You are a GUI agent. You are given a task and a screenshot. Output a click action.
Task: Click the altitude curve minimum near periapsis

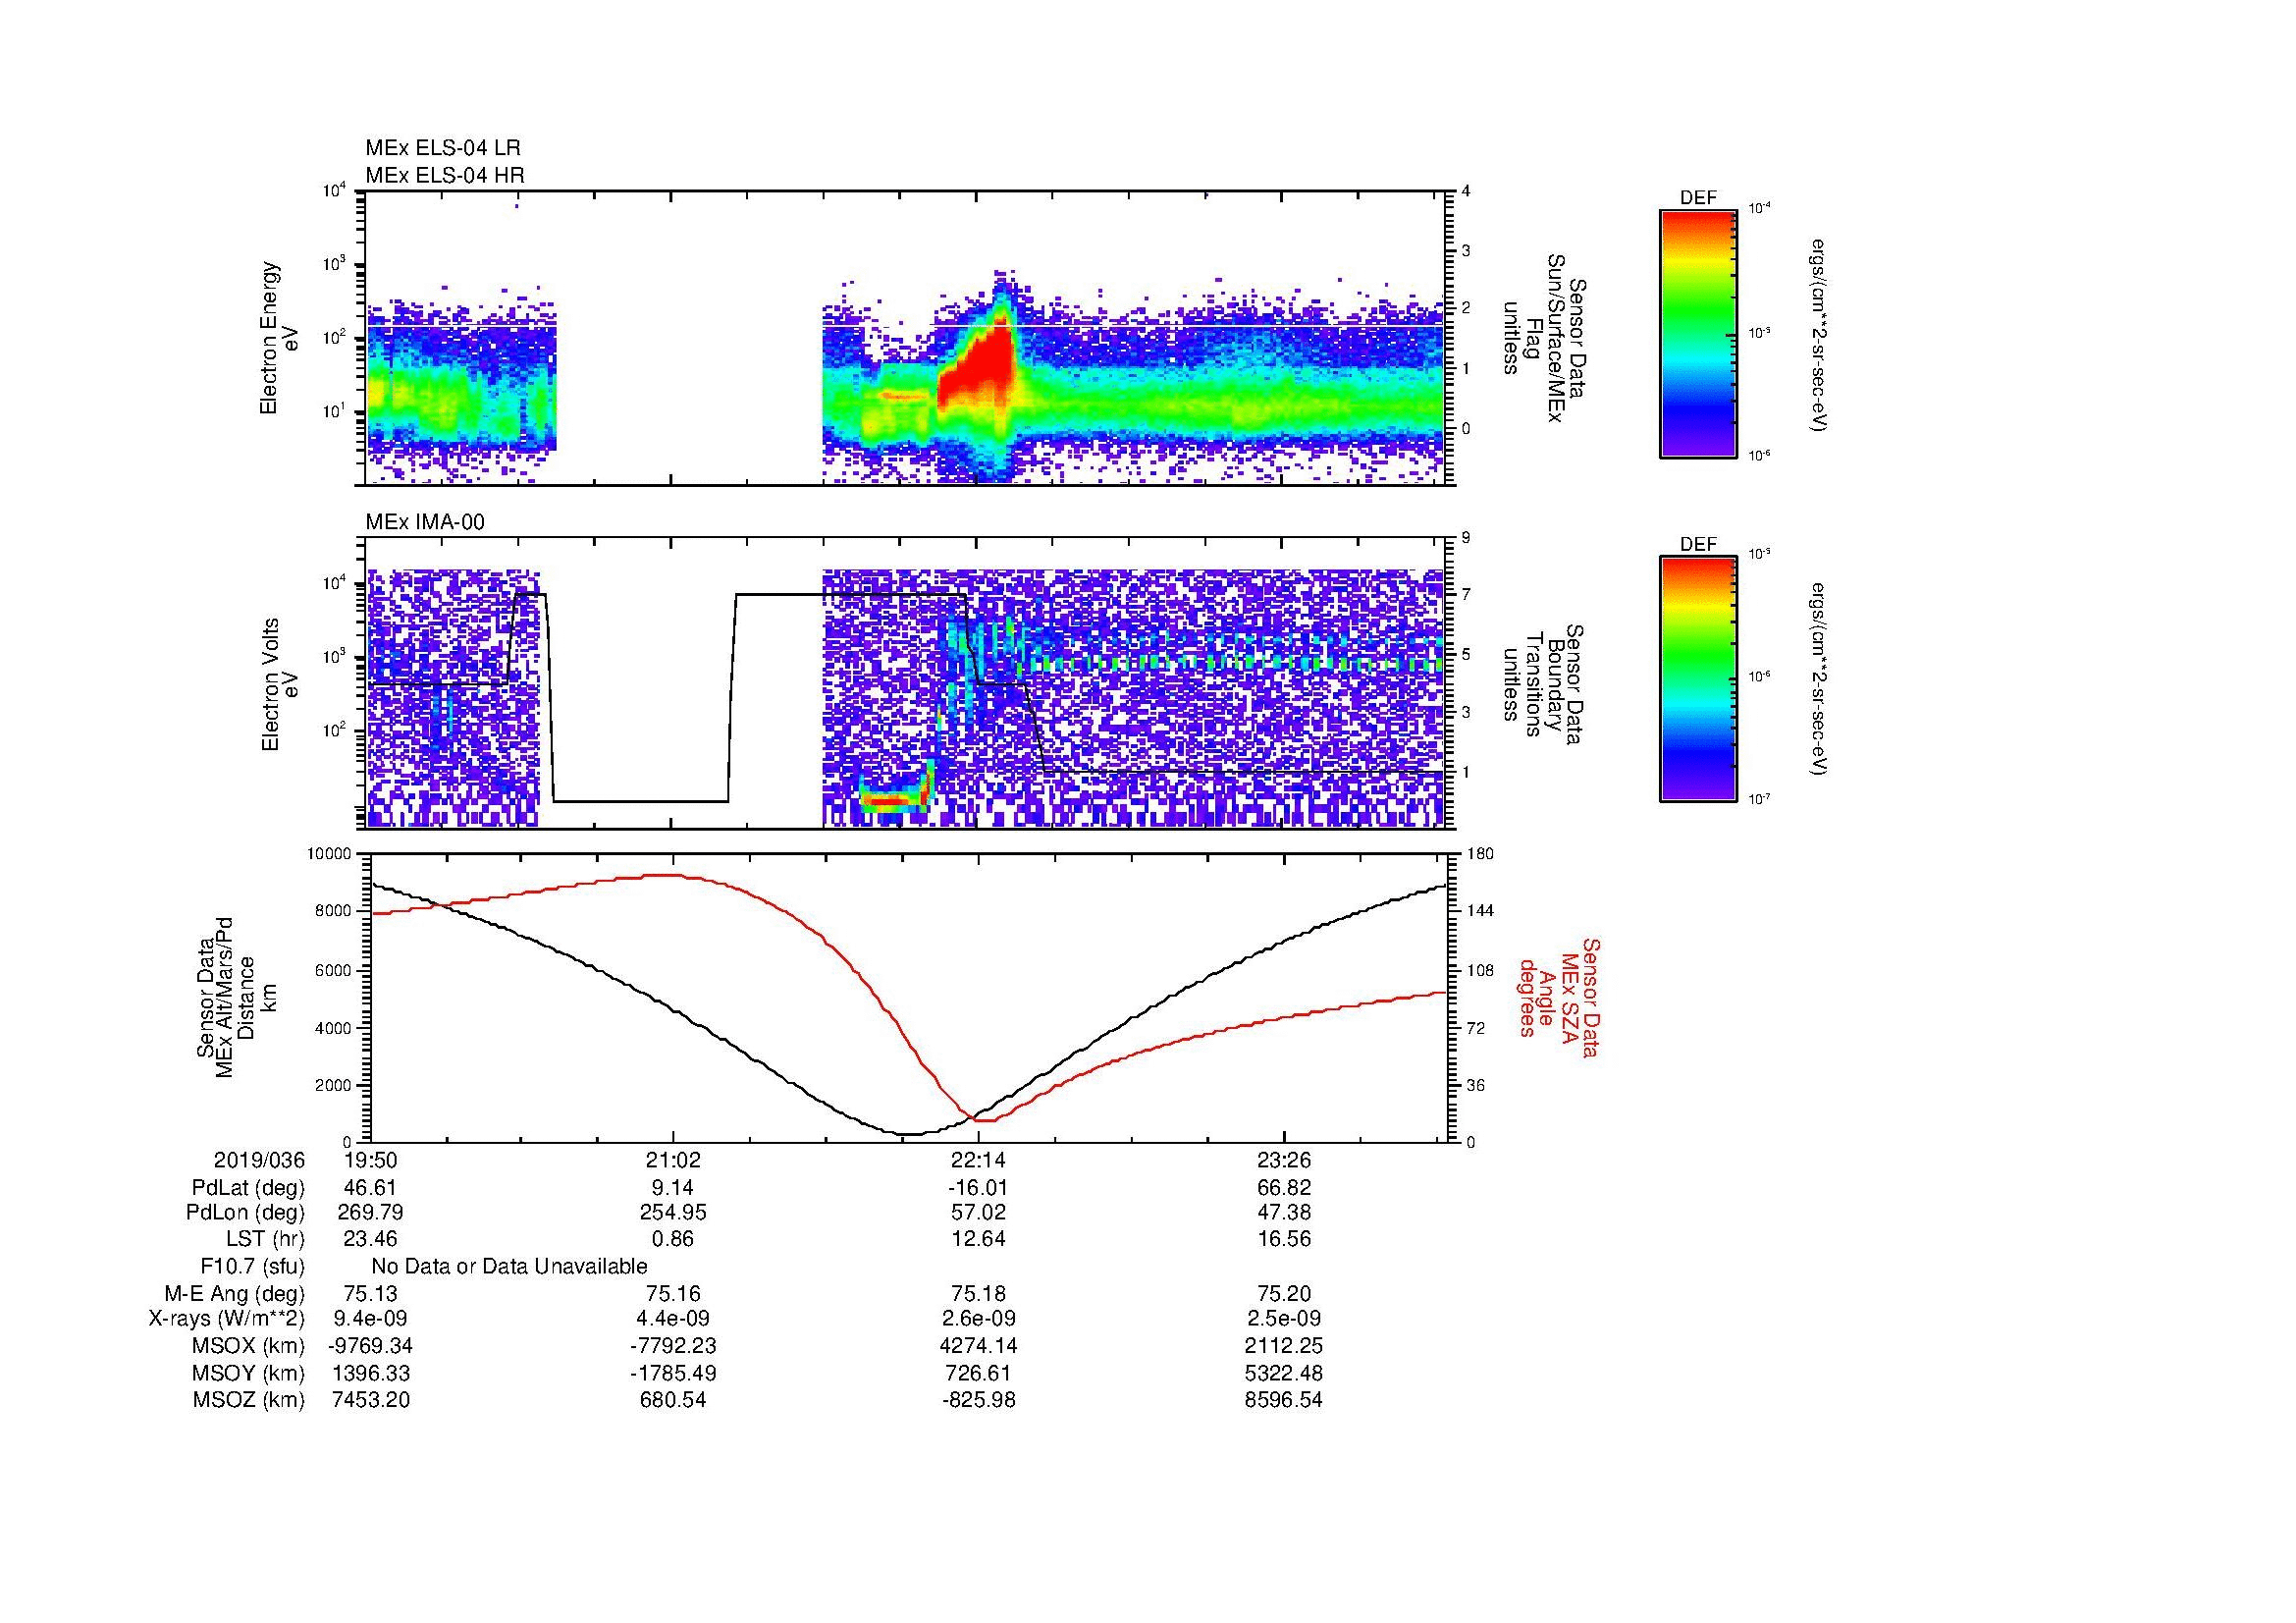pyautogui.click(x=908, y=1133)
